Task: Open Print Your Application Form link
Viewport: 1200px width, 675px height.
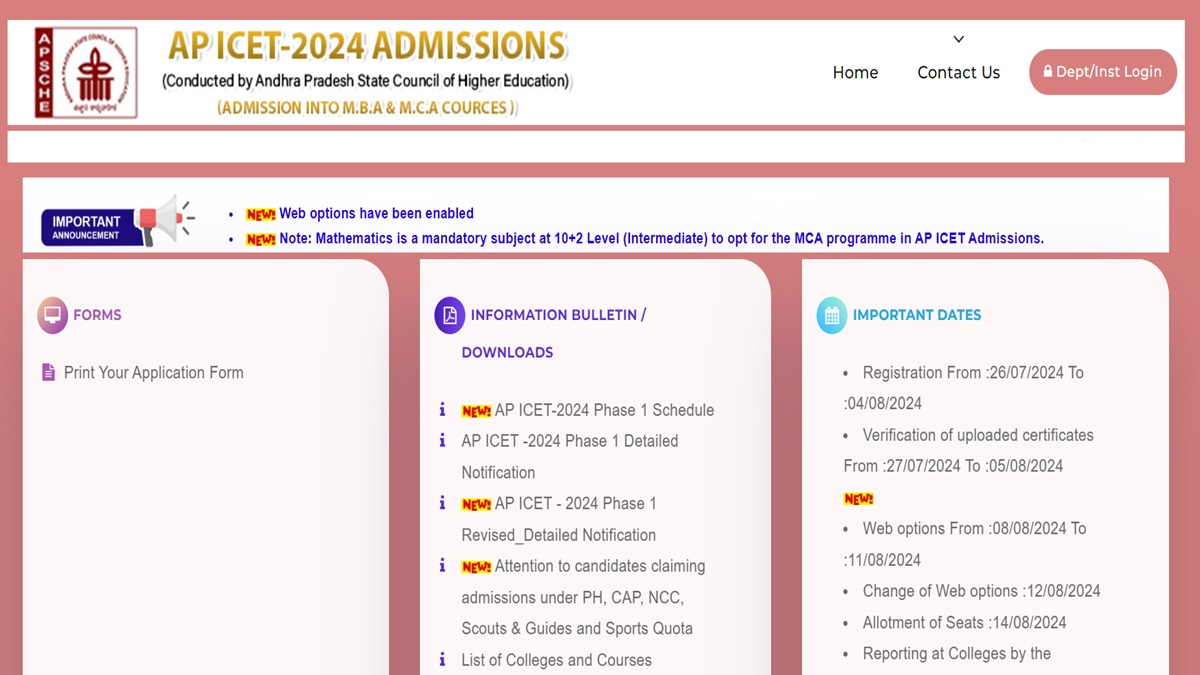Action: (x=154, y=373)
